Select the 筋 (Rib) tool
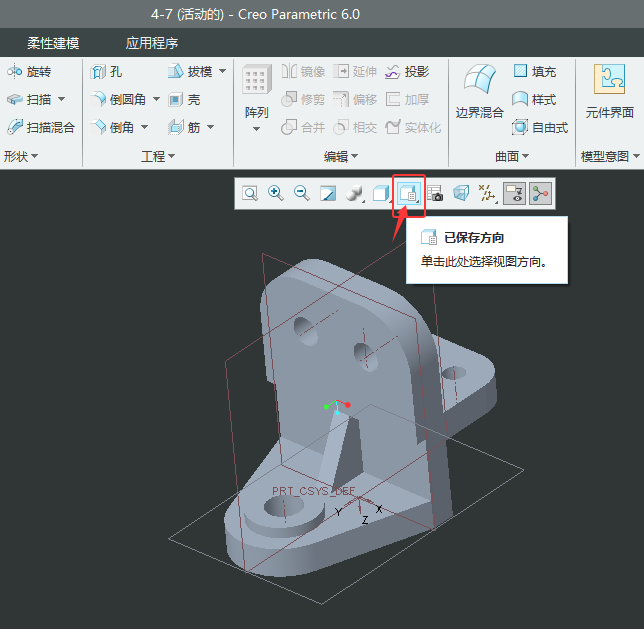The image size is (644, 629). tap(184, 127)
